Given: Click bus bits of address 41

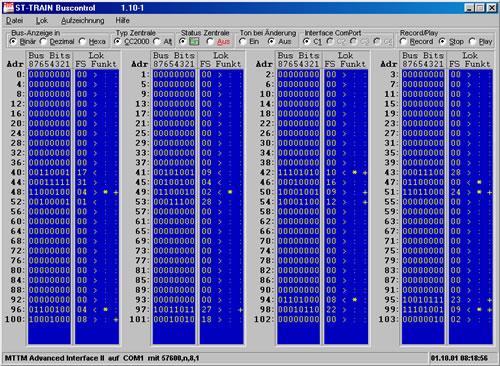Looking at the screenshot, I should pos(174,172).
